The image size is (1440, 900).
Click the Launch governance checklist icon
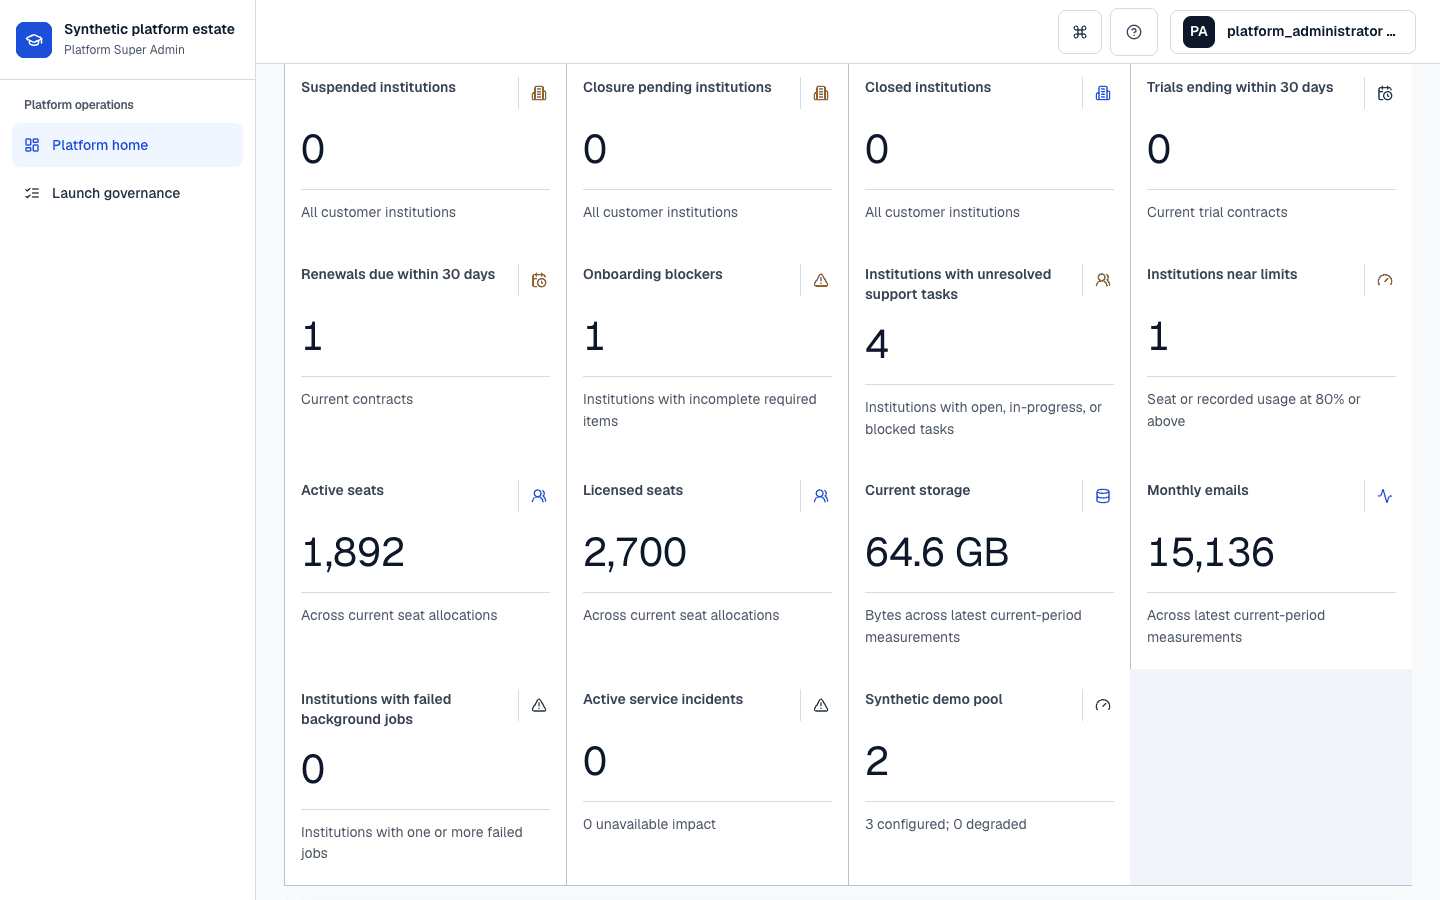32,193
